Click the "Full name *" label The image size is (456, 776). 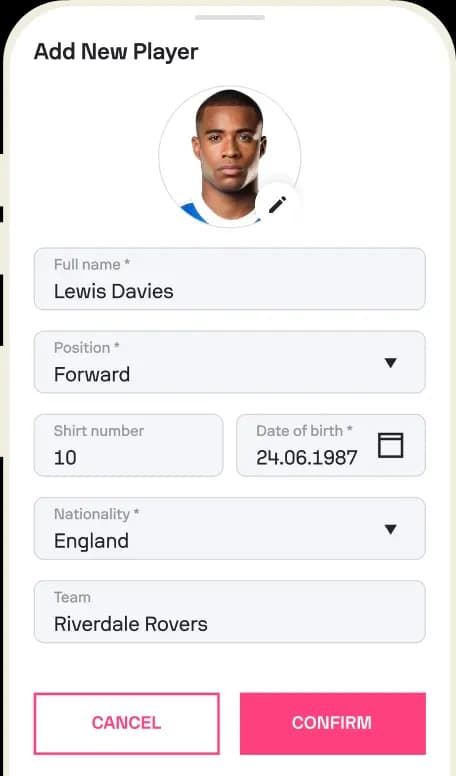92,264
